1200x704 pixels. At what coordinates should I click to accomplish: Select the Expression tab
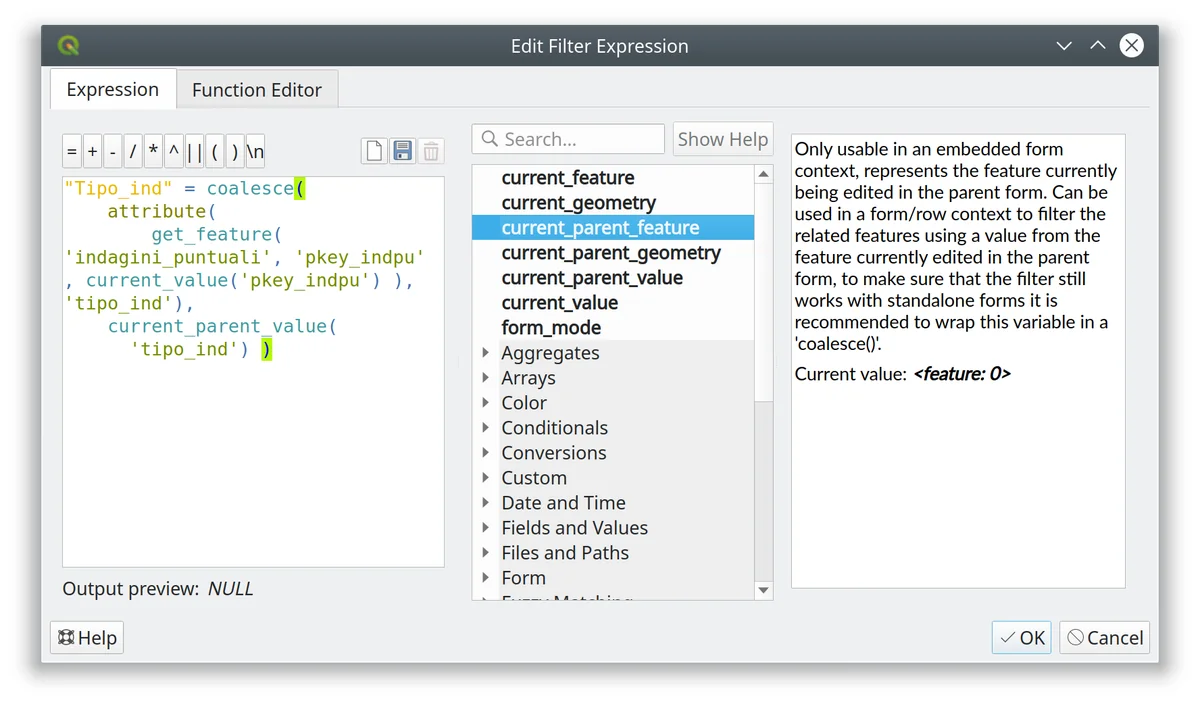112,89
